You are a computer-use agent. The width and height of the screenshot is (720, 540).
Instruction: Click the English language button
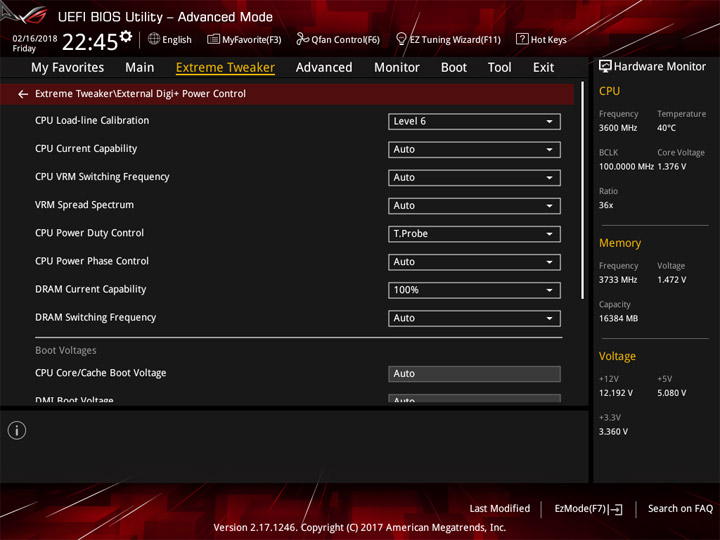coord(170,39)
